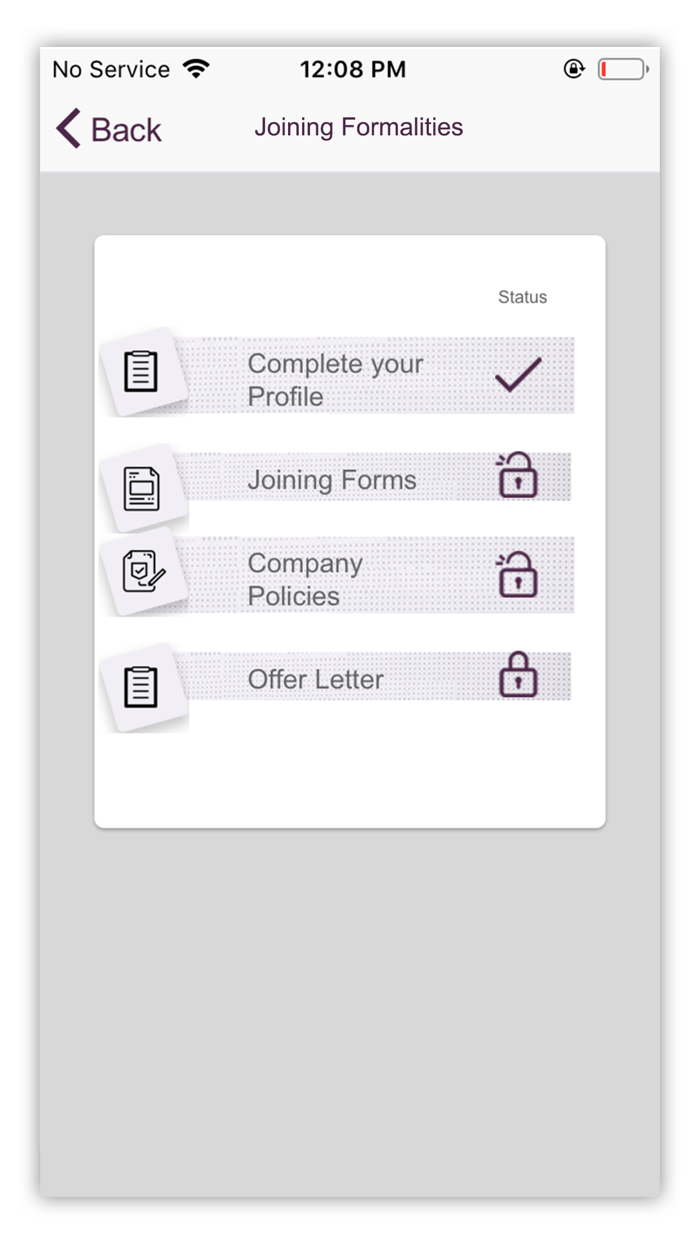700x1244 pixels.
Task: Tap the Status column header
Action: [x=523, y=297]
